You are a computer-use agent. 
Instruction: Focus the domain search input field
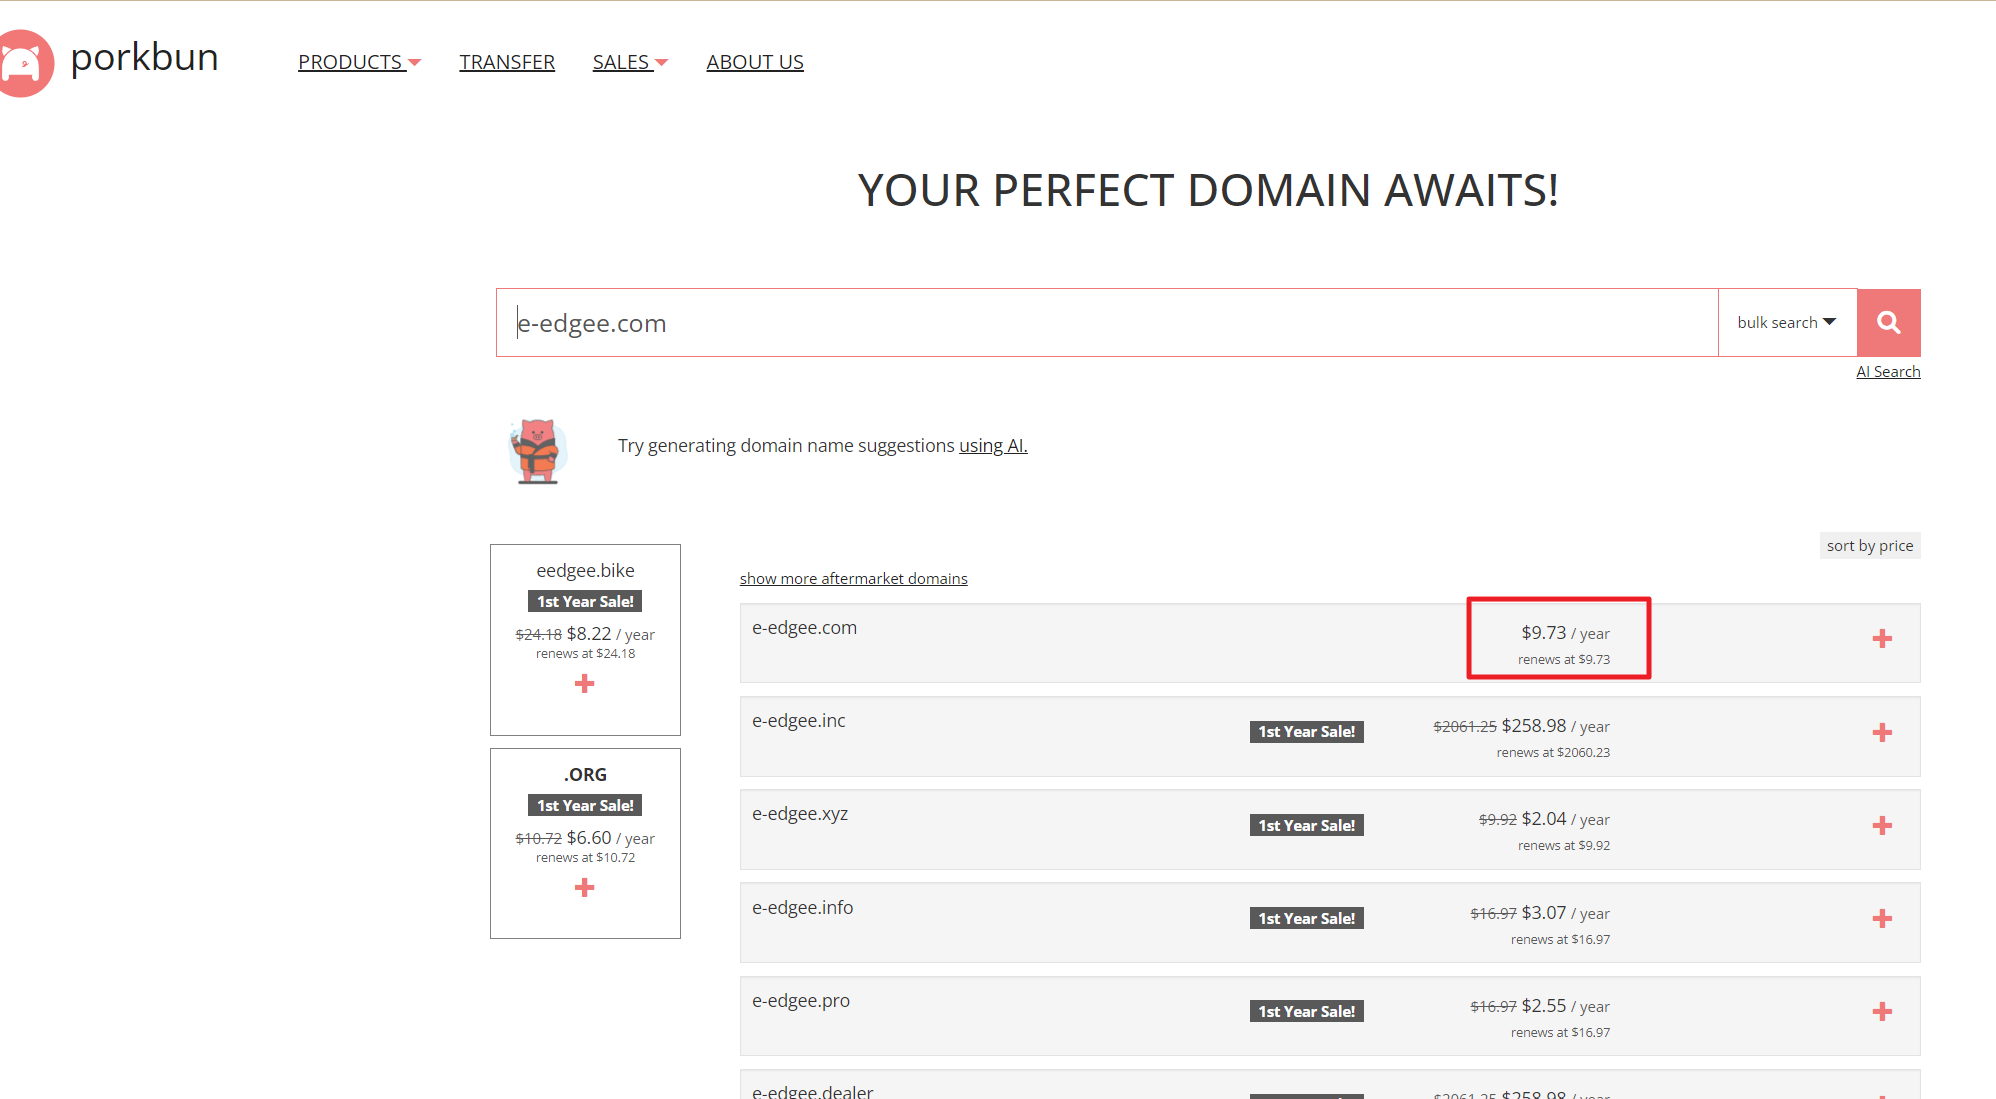click(x=1105, y=323)
